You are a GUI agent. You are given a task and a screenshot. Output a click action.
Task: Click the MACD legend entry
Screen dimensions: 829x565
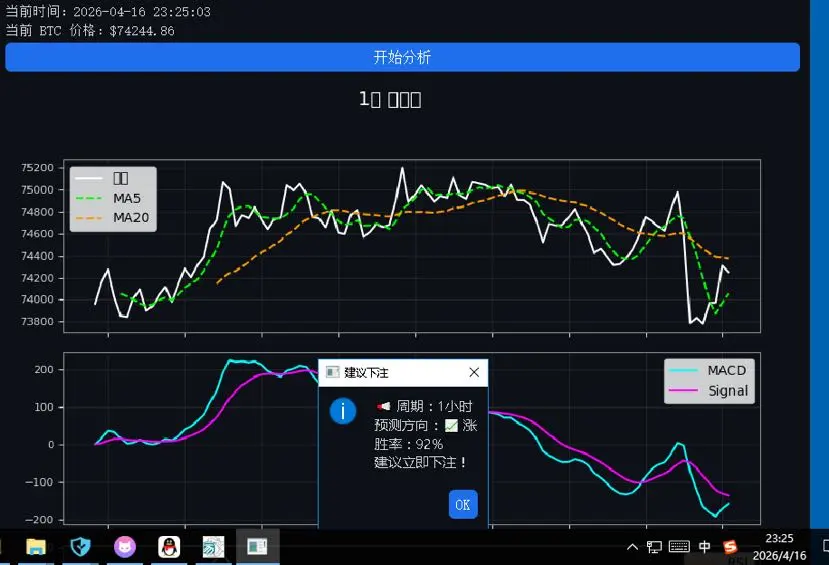coord(708,371)
